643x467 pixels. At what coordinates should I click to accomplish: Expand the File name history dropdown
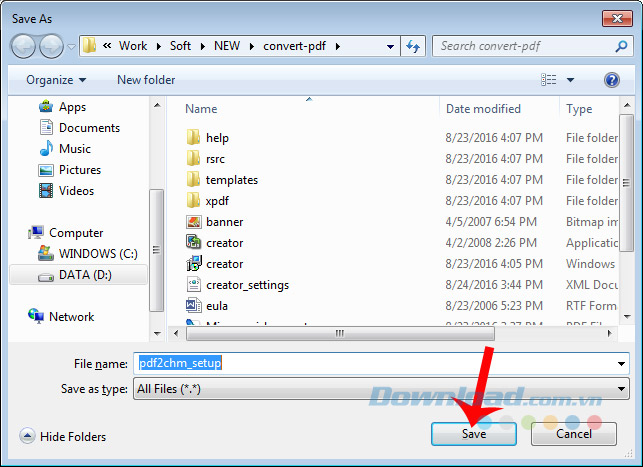click(622, 364)
